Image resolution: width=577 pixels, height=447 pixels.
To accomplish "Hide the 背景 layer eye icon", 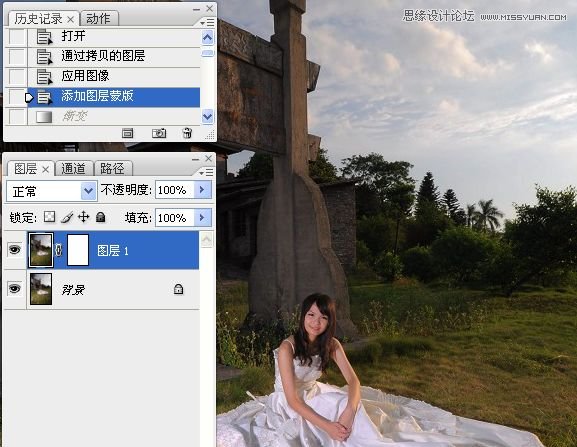I will [15, 289].
